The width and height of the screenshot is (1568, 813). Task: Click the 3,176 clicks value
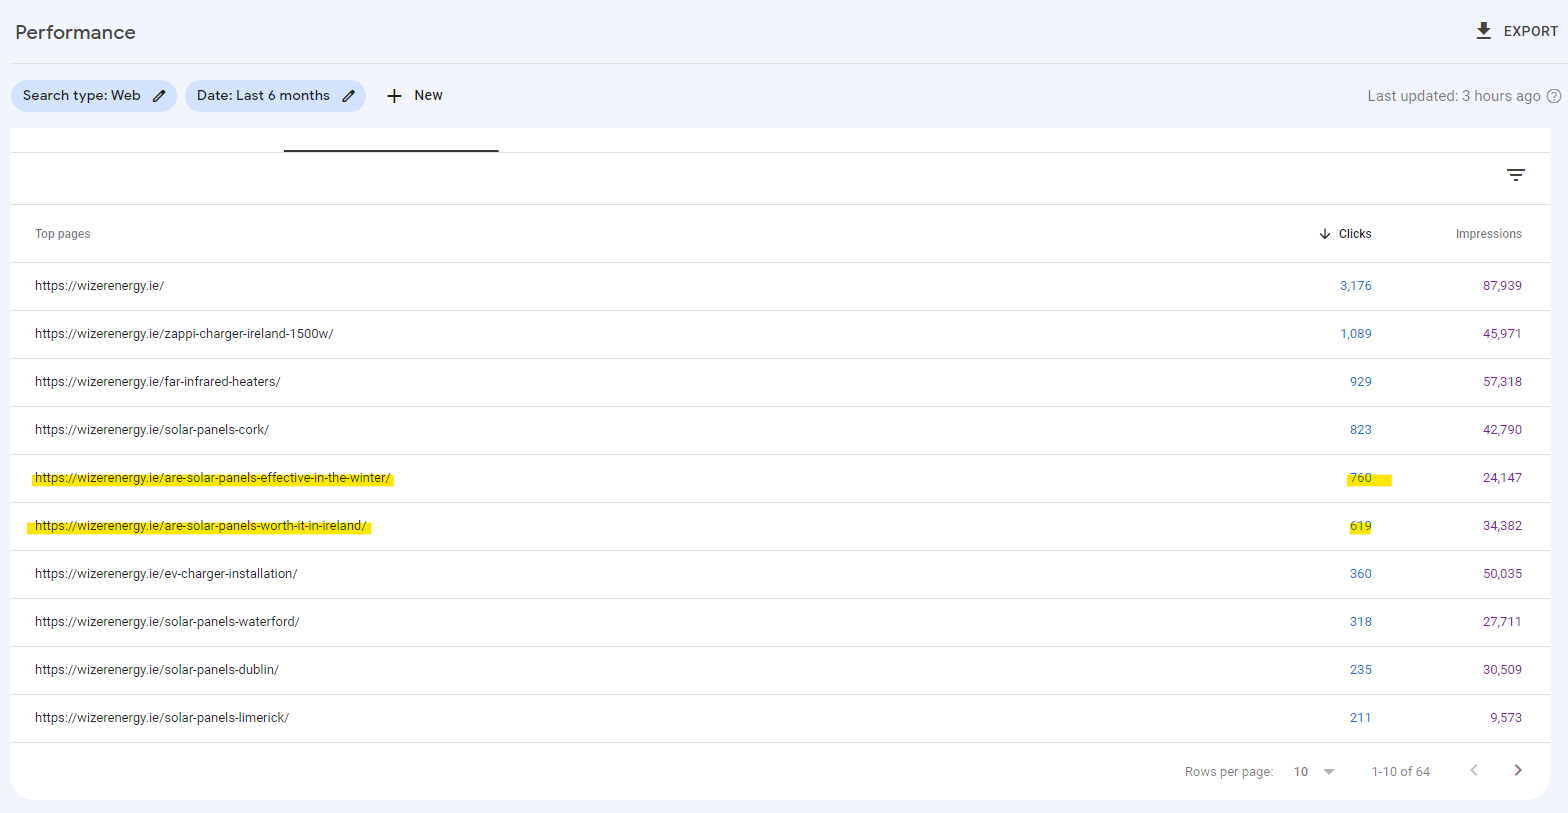(x=1355, y=286)
